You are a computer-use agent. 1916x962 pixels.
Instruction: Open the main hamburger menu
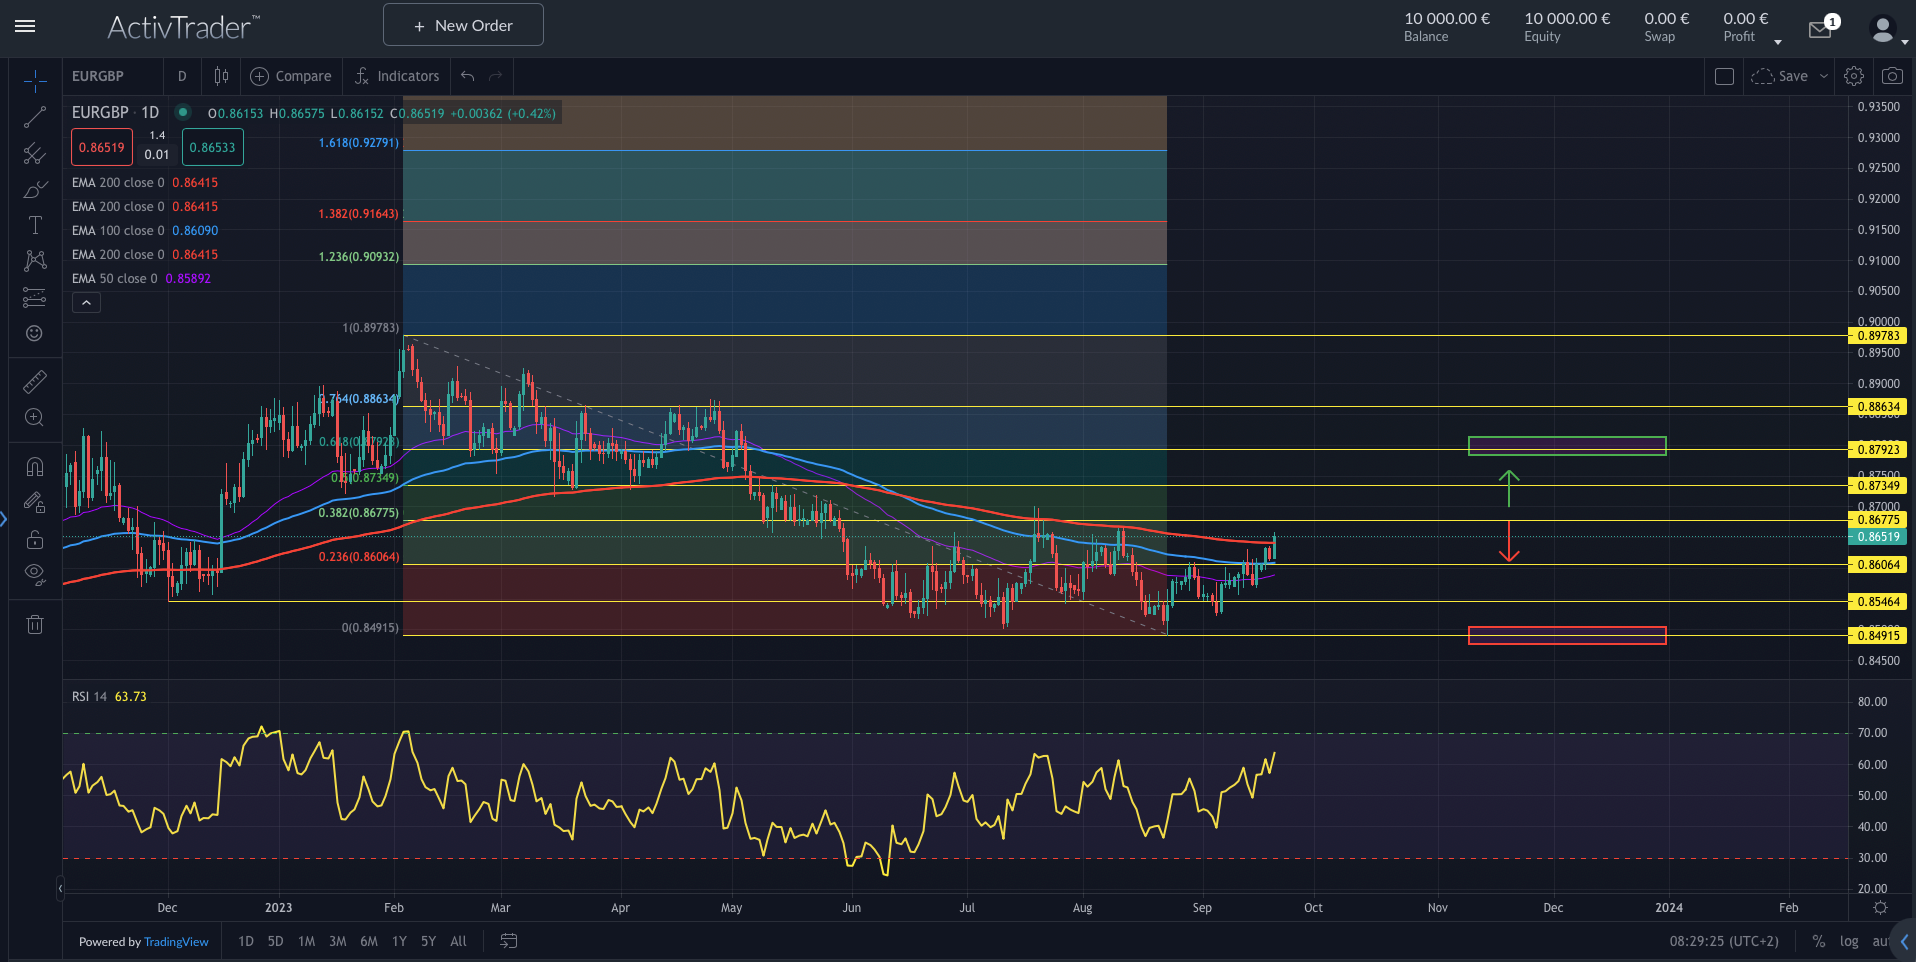[x=26, y=27]
